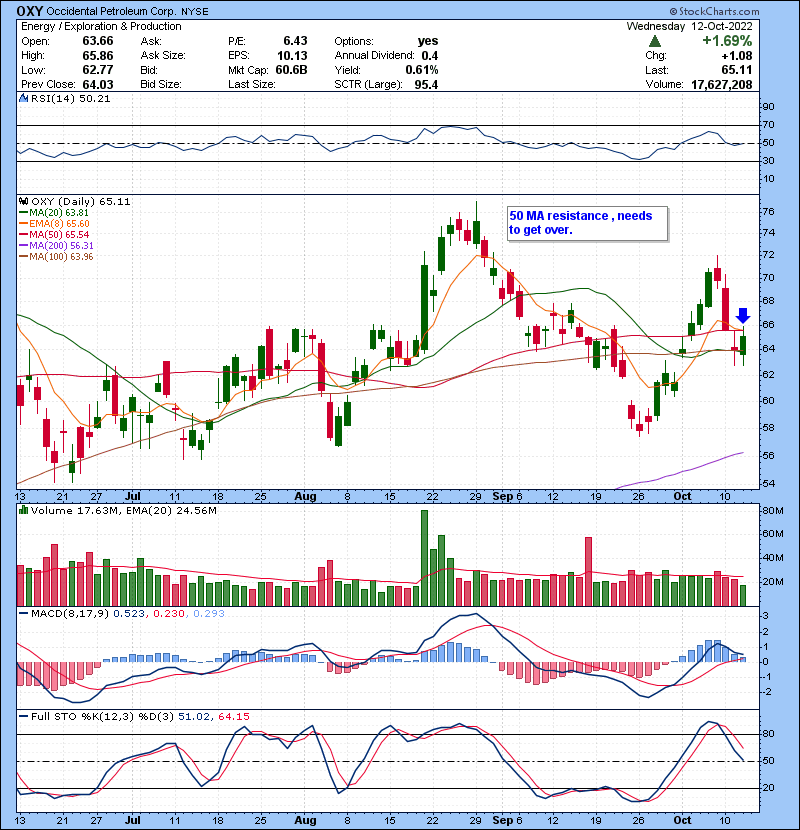Click the EMA(20) 24.56M volume legend
This screenshot has width=800, height=830.
(170, 510)
